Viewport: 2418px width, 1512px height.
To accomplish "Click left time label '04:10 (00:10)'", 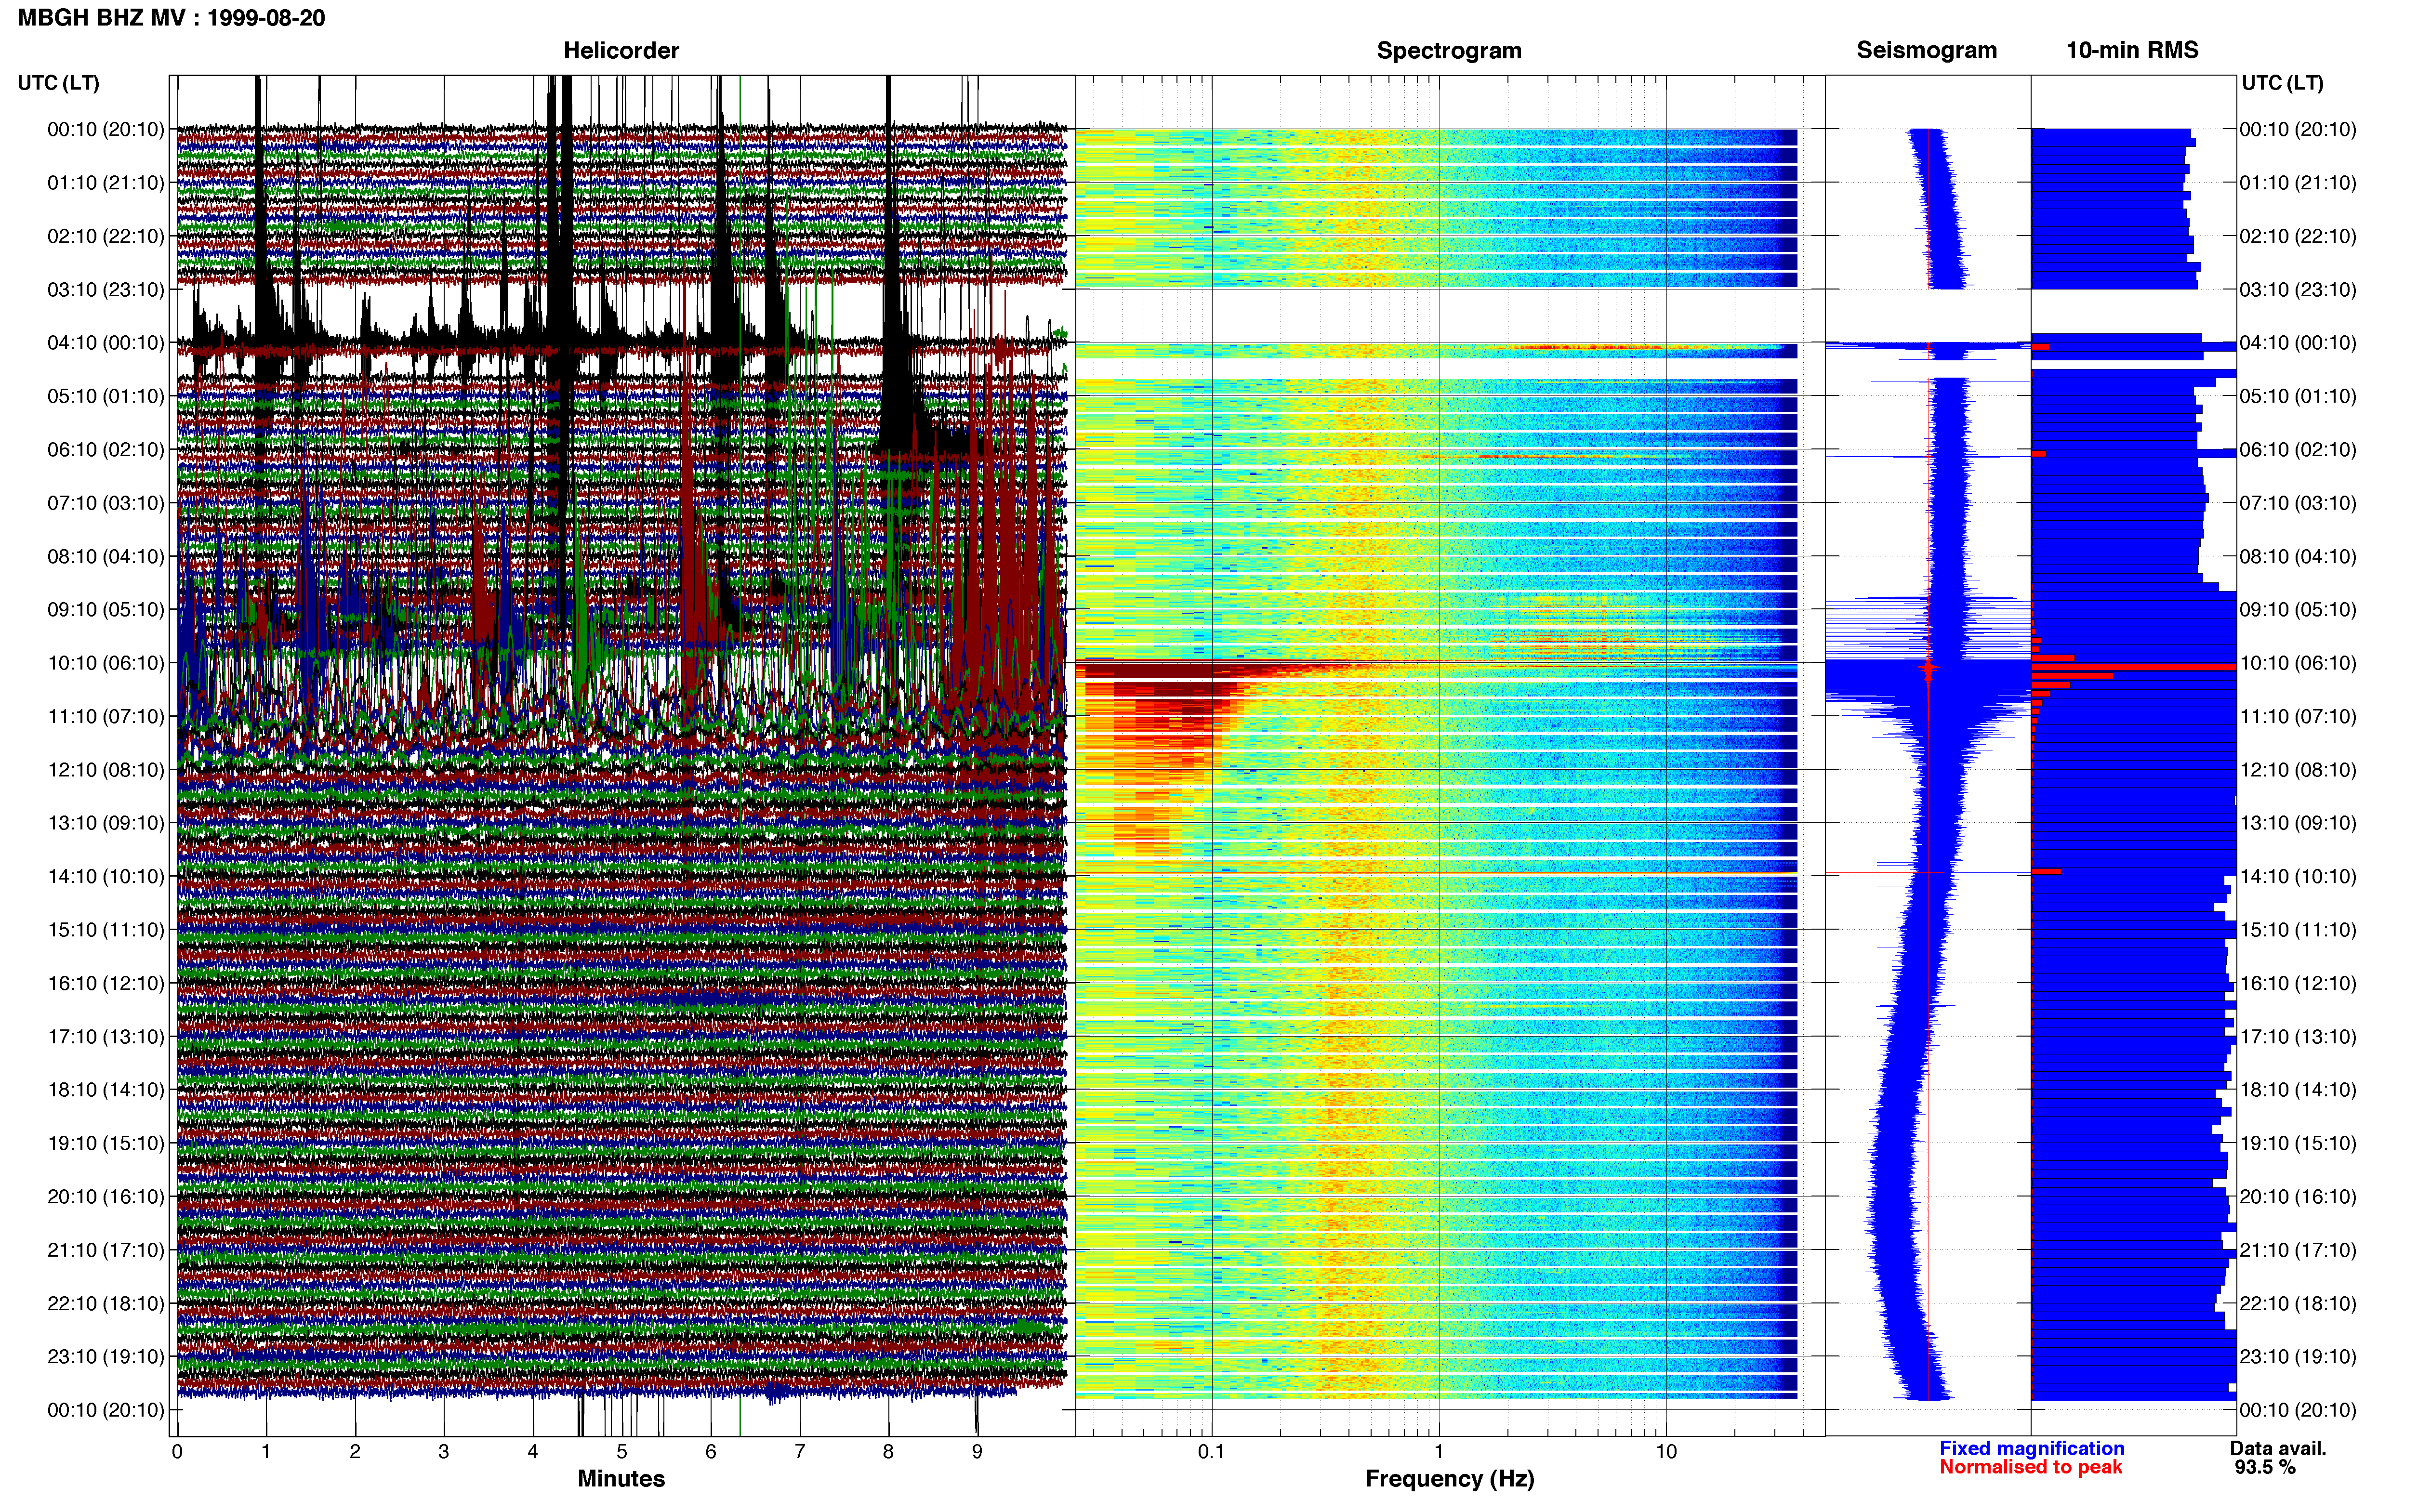I will pos(106,343).
